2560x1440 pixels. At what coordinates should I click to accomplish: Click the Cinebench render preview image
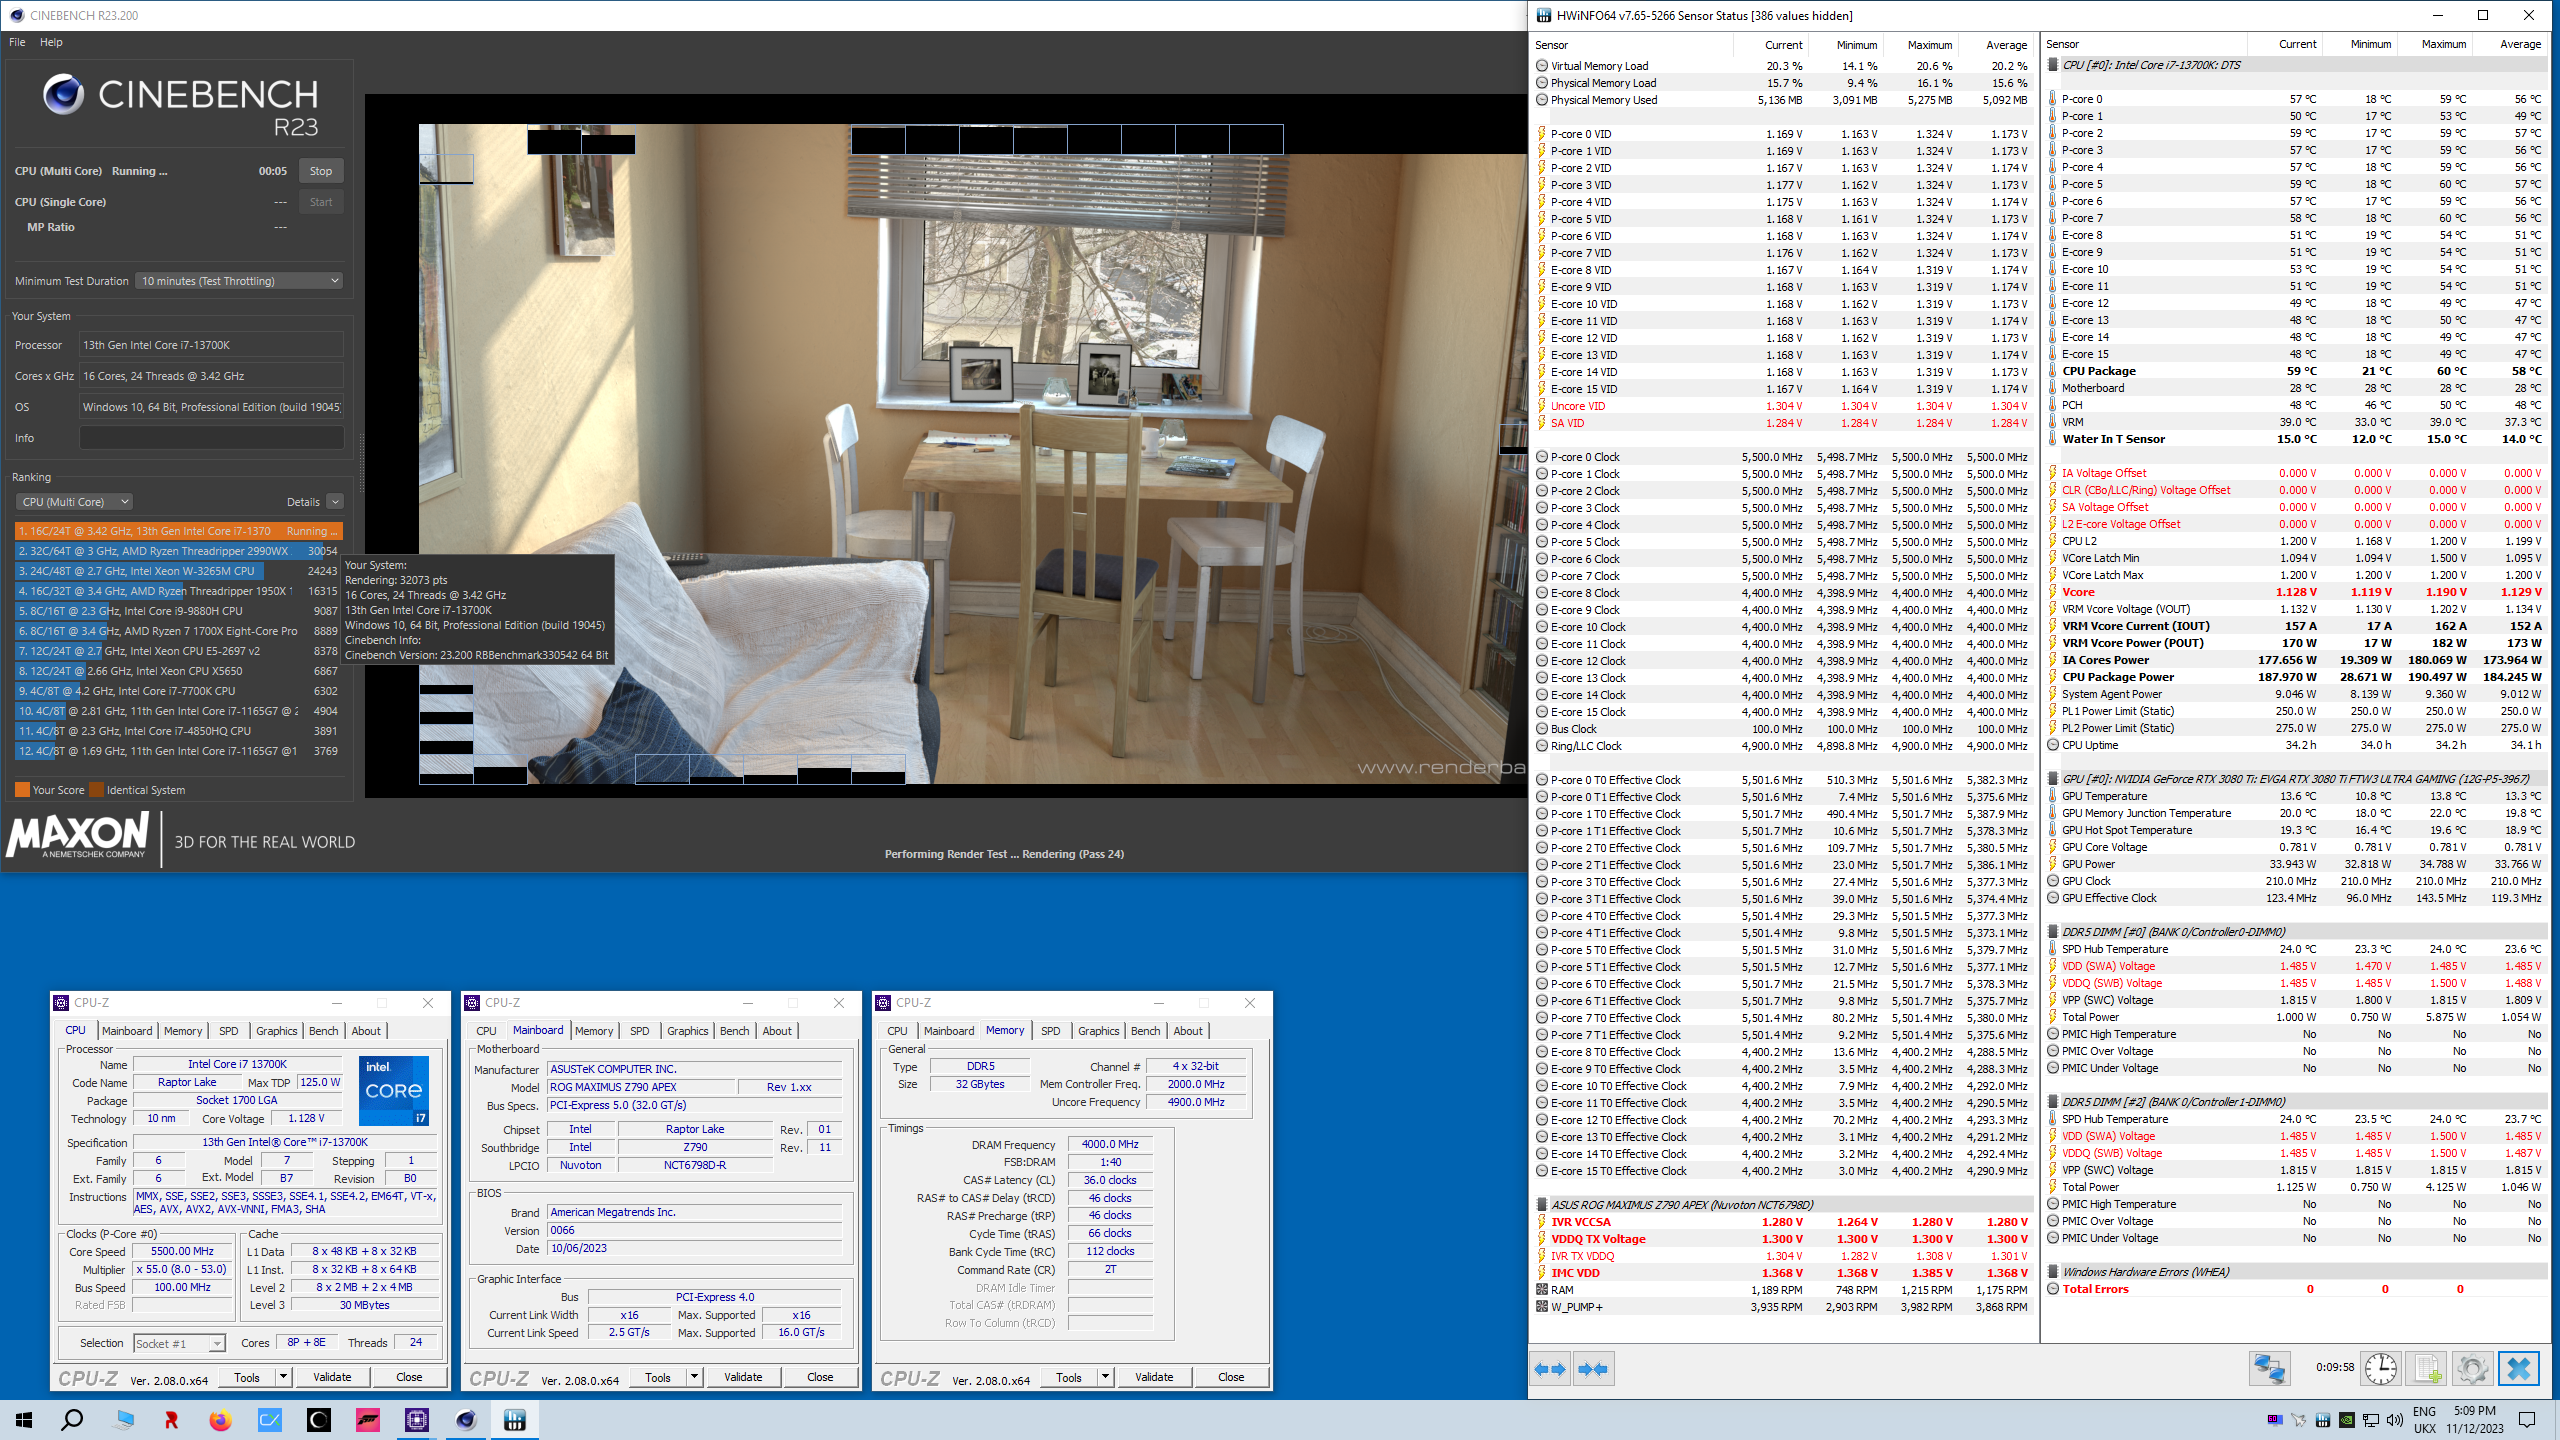[x=972, y=454]
